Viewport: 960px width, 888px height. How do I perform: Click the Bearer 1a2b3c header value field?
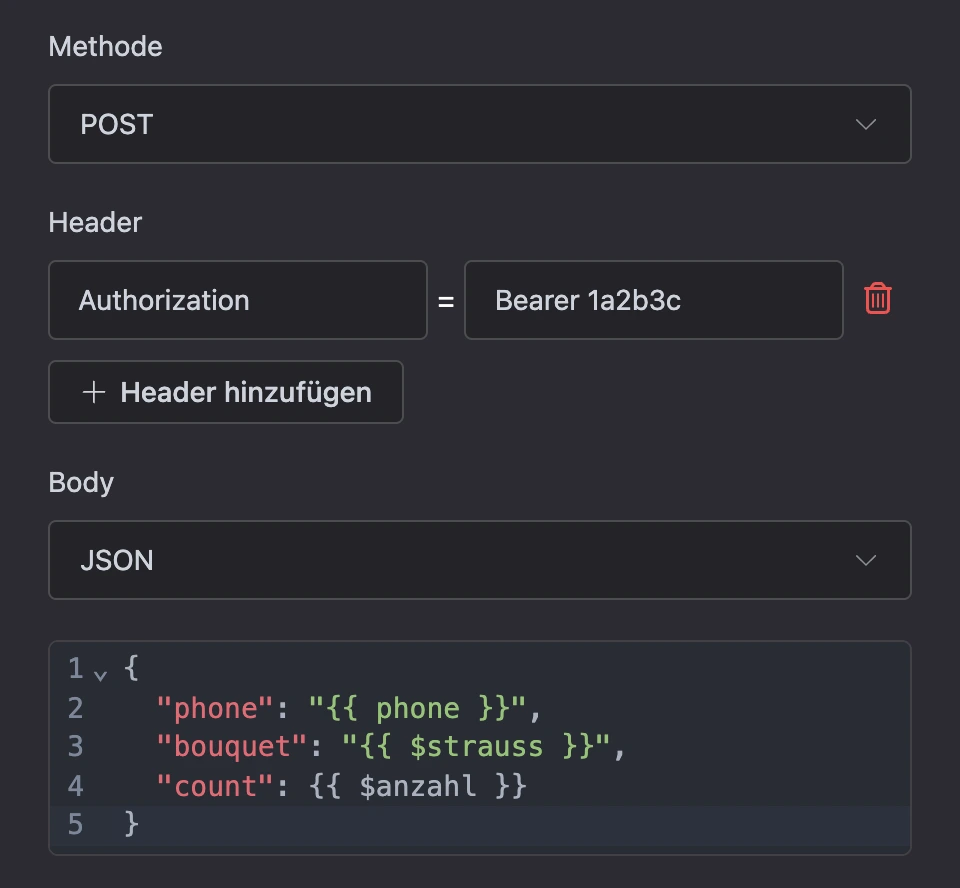[x=653, y=300]
